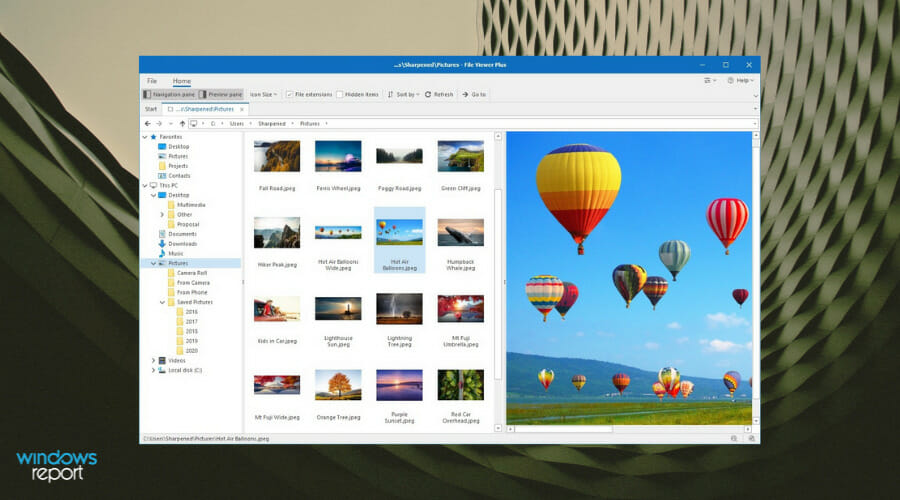
Task: Open the settings options icon beside Help
Action: click(709, 80)
